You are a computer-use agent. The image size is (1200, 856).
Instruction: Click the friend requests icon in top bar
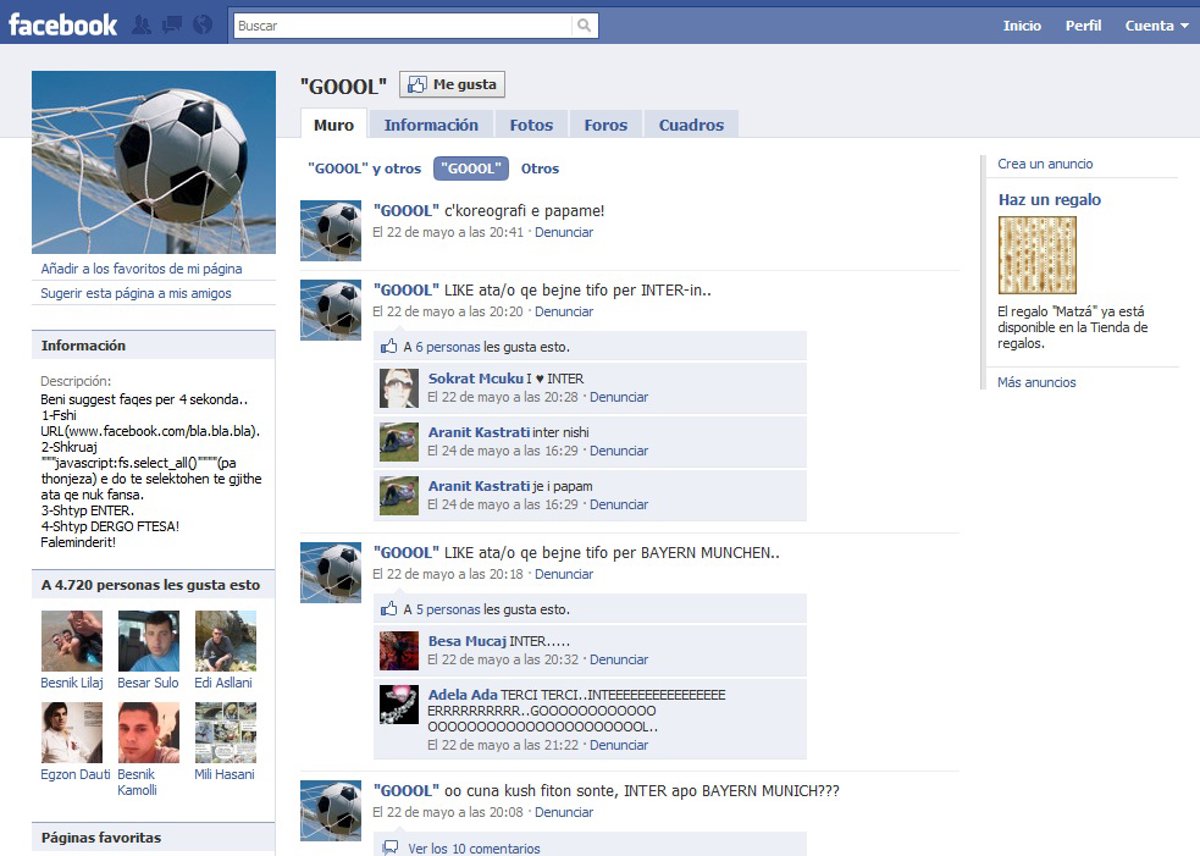tap(142, 25)
